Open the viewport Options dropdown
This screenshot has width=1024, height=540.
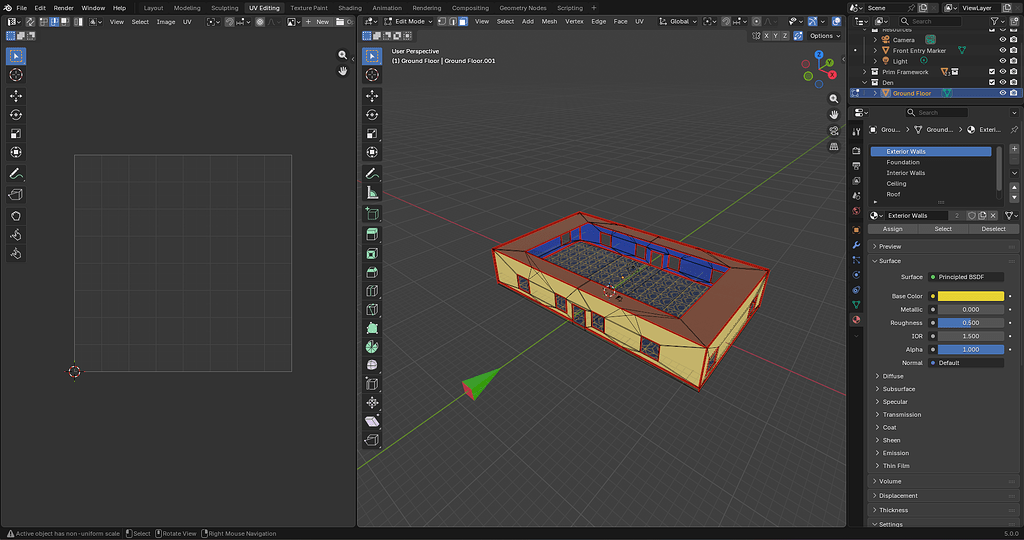click(824, 36)
